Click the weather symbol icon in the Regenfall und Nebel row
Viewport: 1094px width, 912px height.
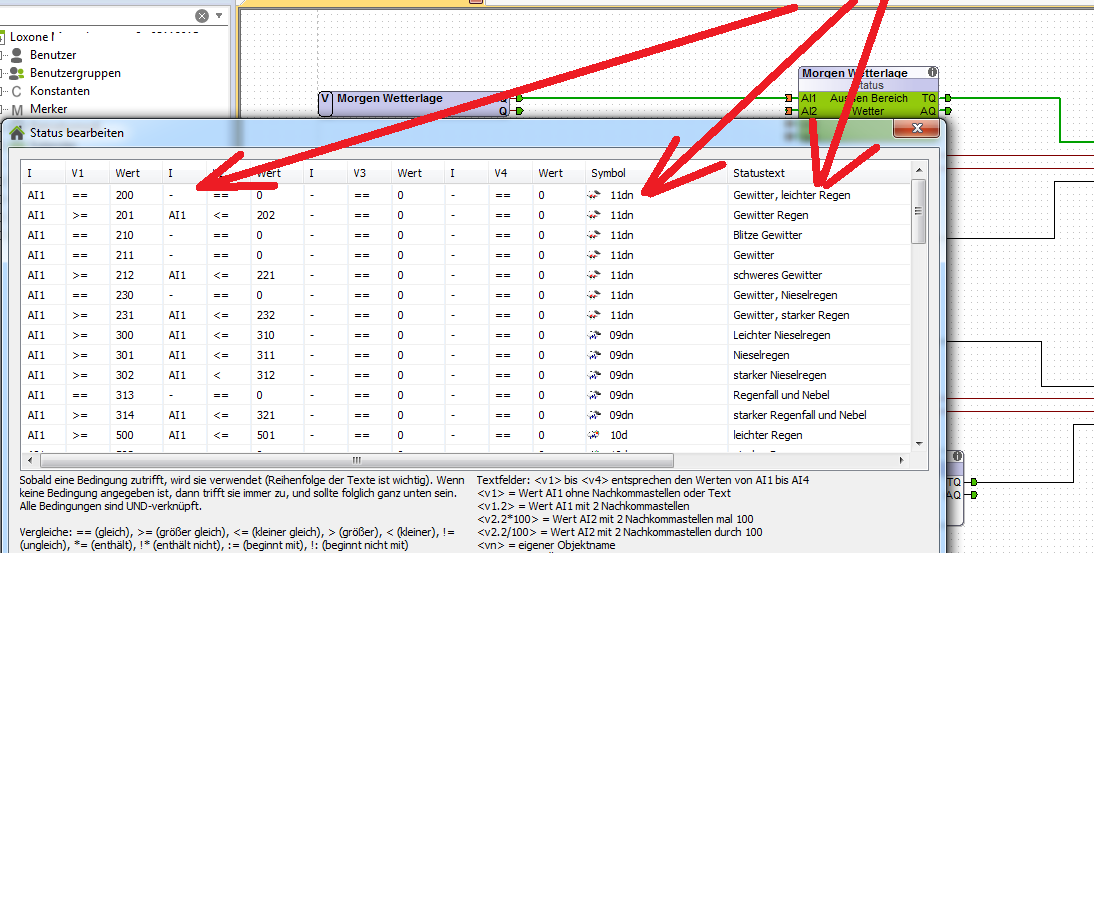click(594, 395)
